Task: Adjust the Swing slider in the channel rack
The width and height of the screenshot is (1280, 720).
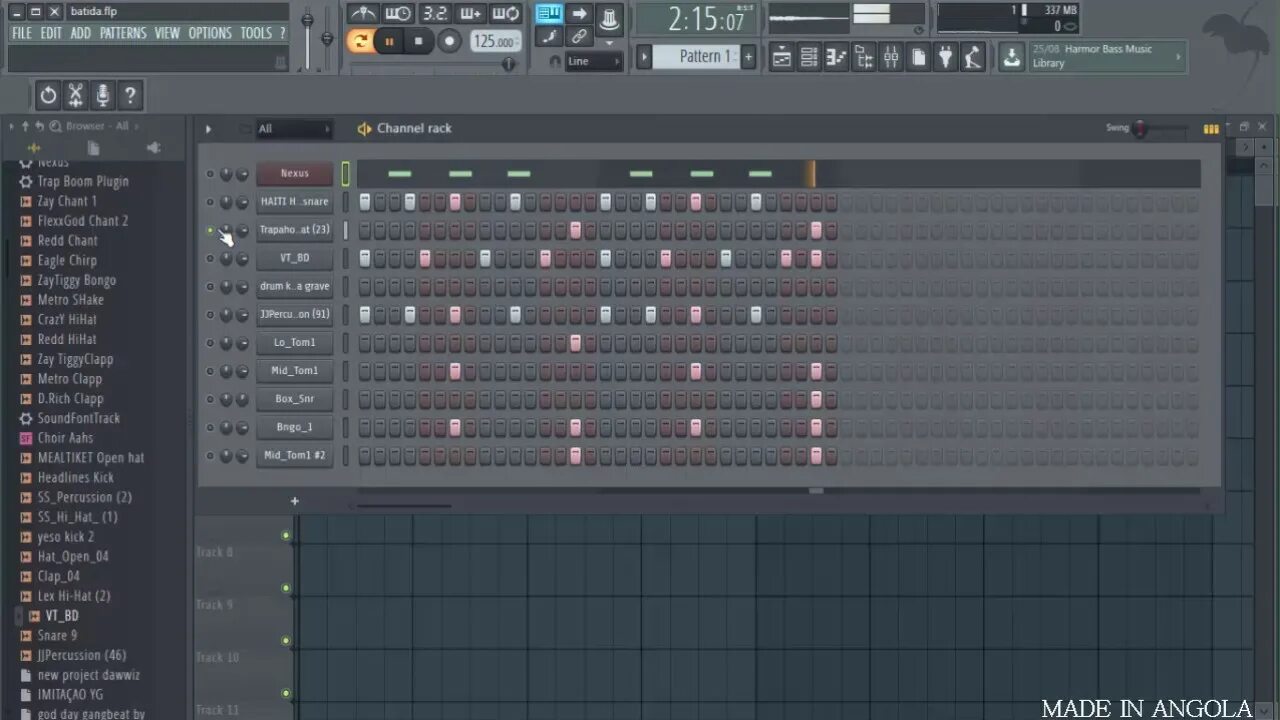Action: 1140,128
